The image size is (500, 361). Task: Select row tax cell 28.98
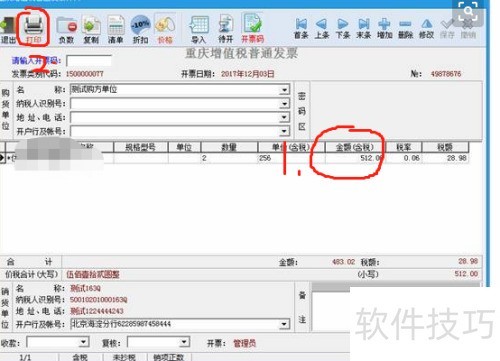pyautogui.click(x=445, y=158)
